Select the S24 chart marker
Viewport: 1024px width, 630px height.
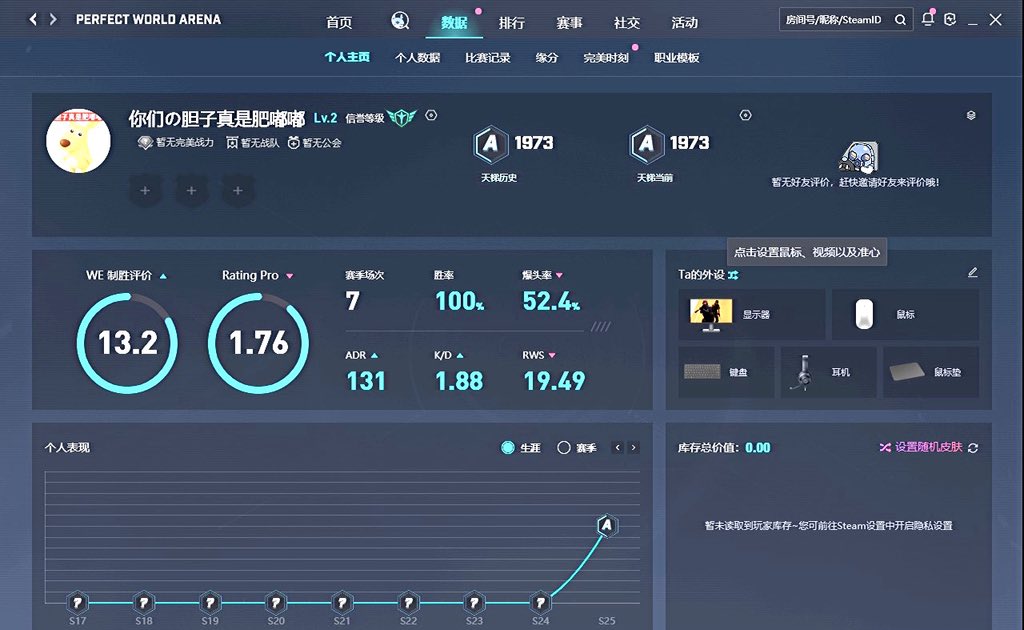[x=540, y=602]
